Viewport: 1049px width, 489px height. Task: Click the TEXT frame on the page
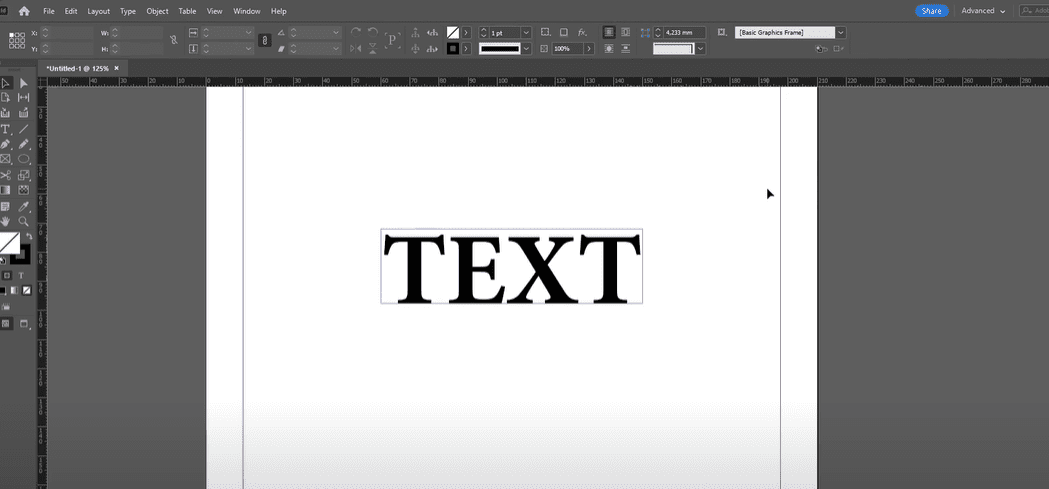[512, 266]
